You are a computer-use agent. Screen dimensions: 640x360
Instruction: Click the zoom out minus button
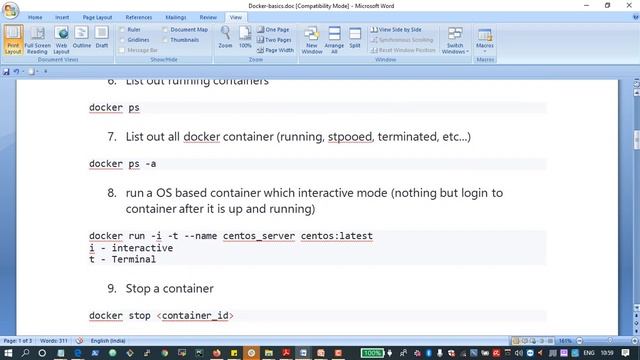click(x=579, y=340)
